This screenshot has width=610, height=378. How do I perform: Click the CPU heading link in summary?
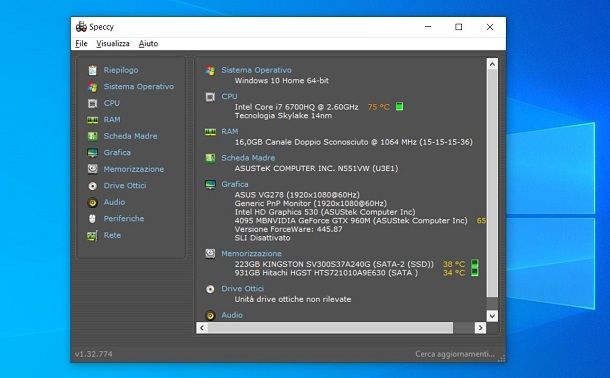[x=229, y=96]
